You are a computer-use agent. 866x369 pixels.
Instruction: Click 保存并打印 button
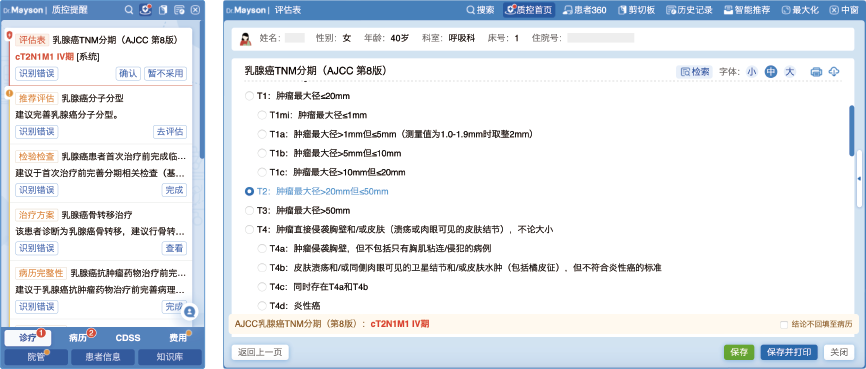(789, 352)
